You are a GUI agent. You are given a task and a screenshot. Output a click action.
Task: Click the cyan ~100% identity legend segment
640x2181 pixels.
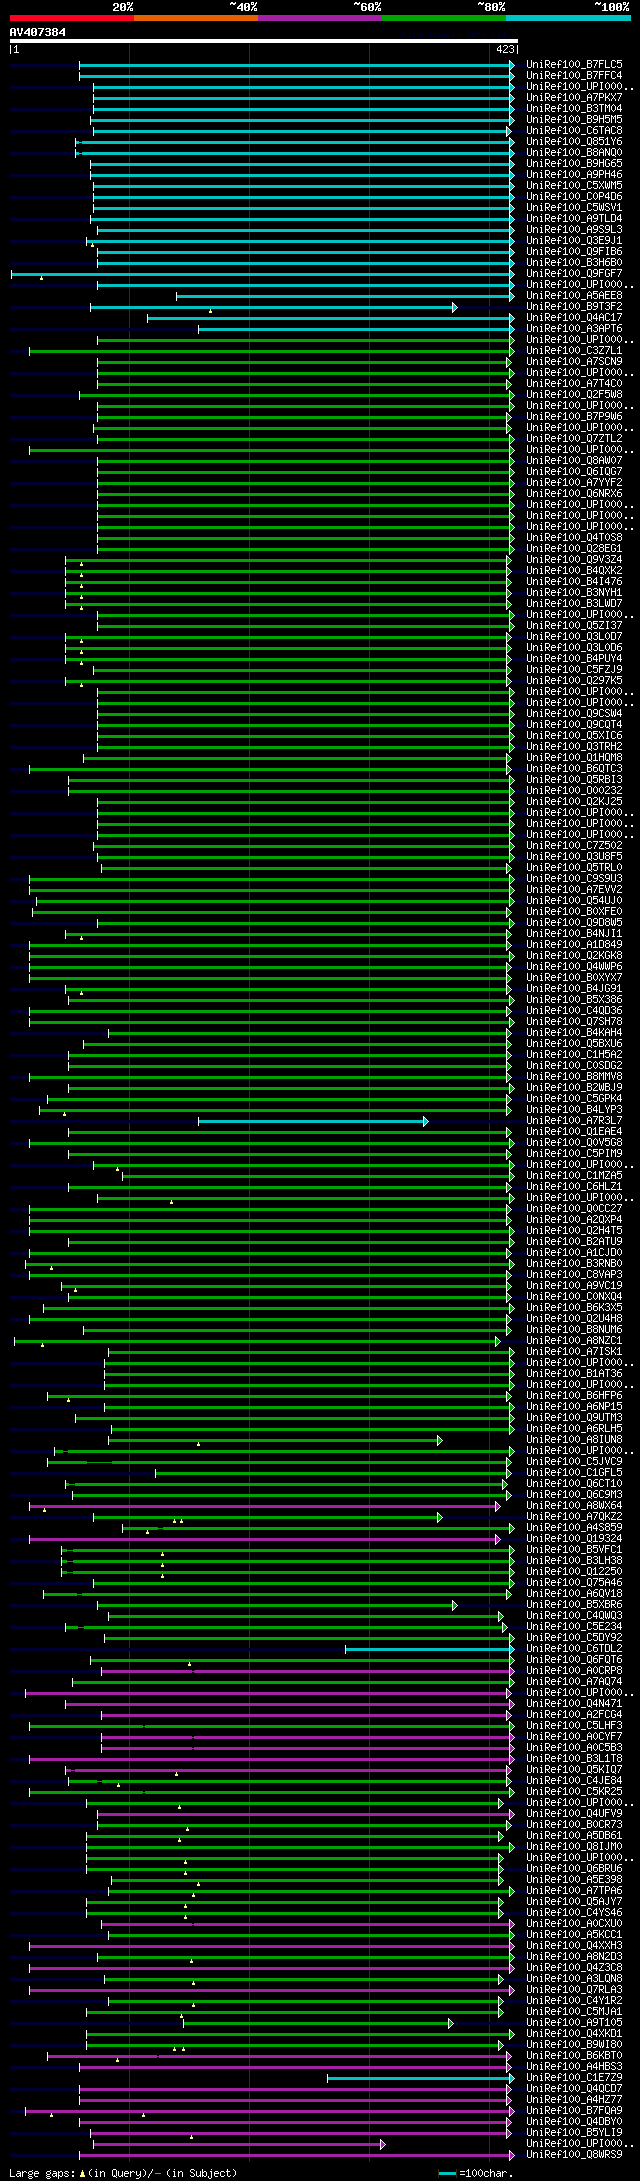tap(568, 18)
